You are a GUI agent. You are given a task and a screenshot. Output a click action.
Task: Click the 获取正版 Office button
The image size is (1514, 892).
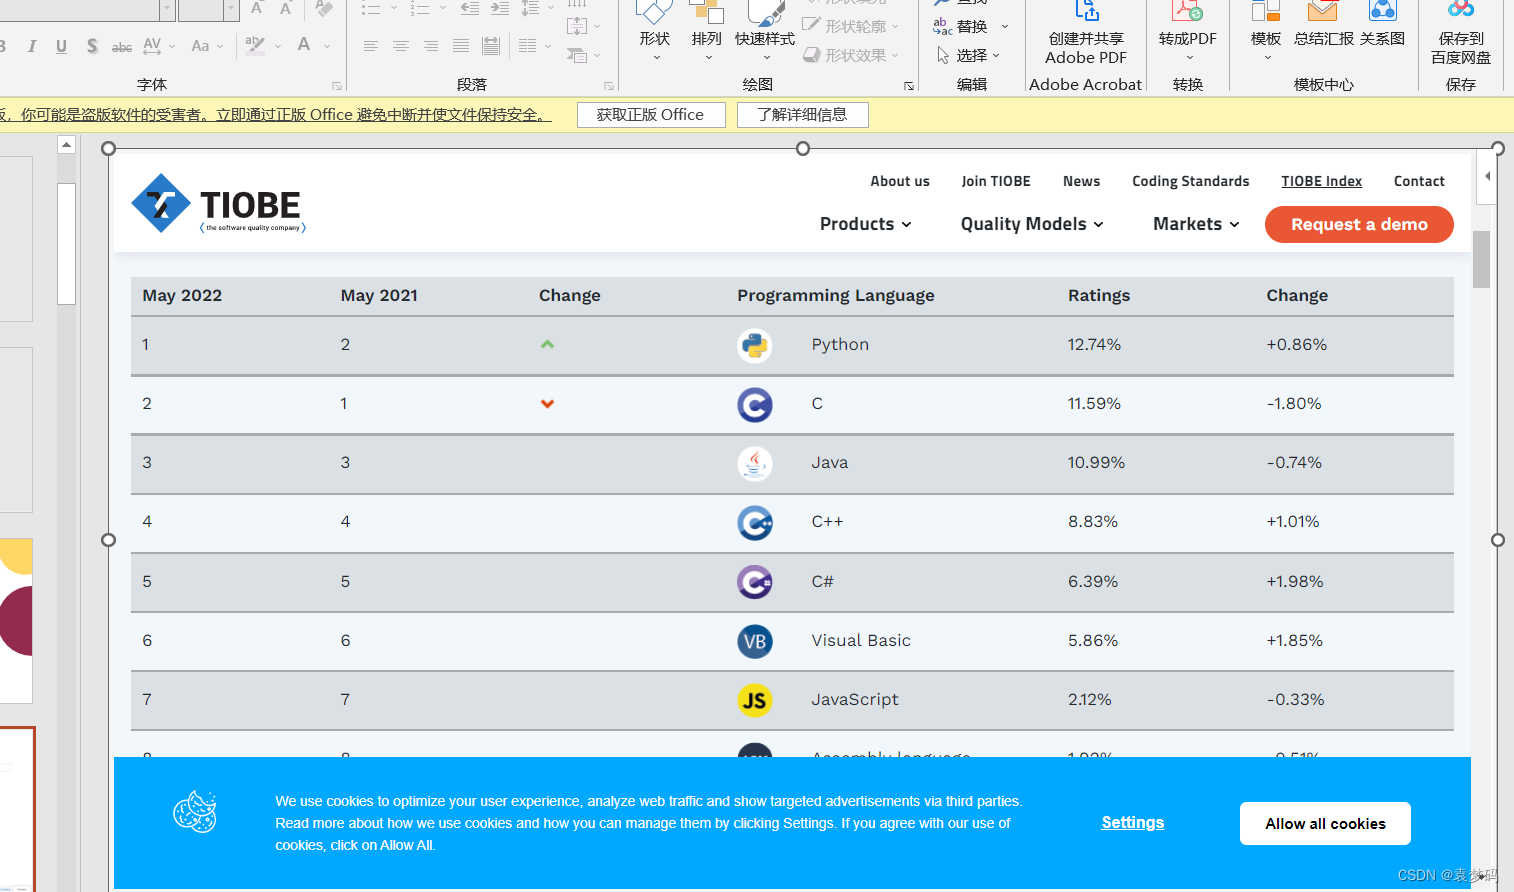point(651,115)
